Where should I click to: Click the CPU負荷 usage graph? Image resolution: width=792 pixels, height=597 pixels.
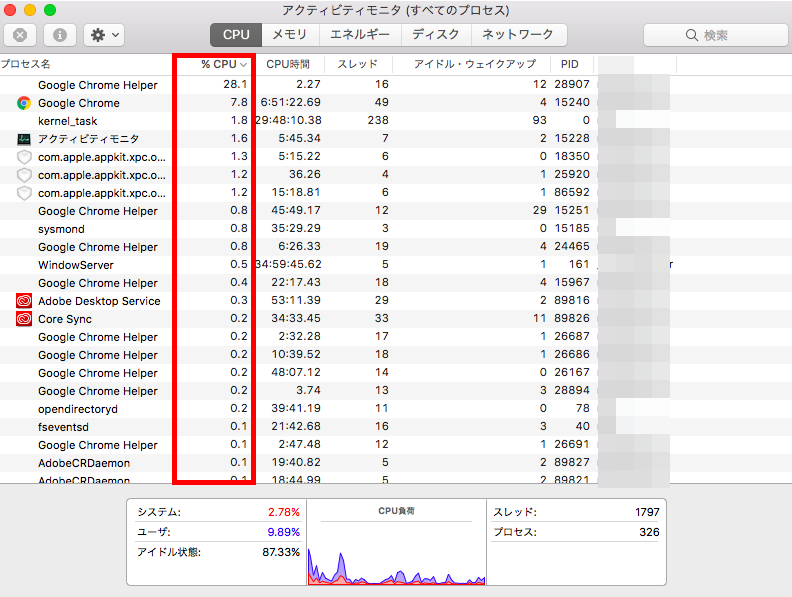point(396,550)
